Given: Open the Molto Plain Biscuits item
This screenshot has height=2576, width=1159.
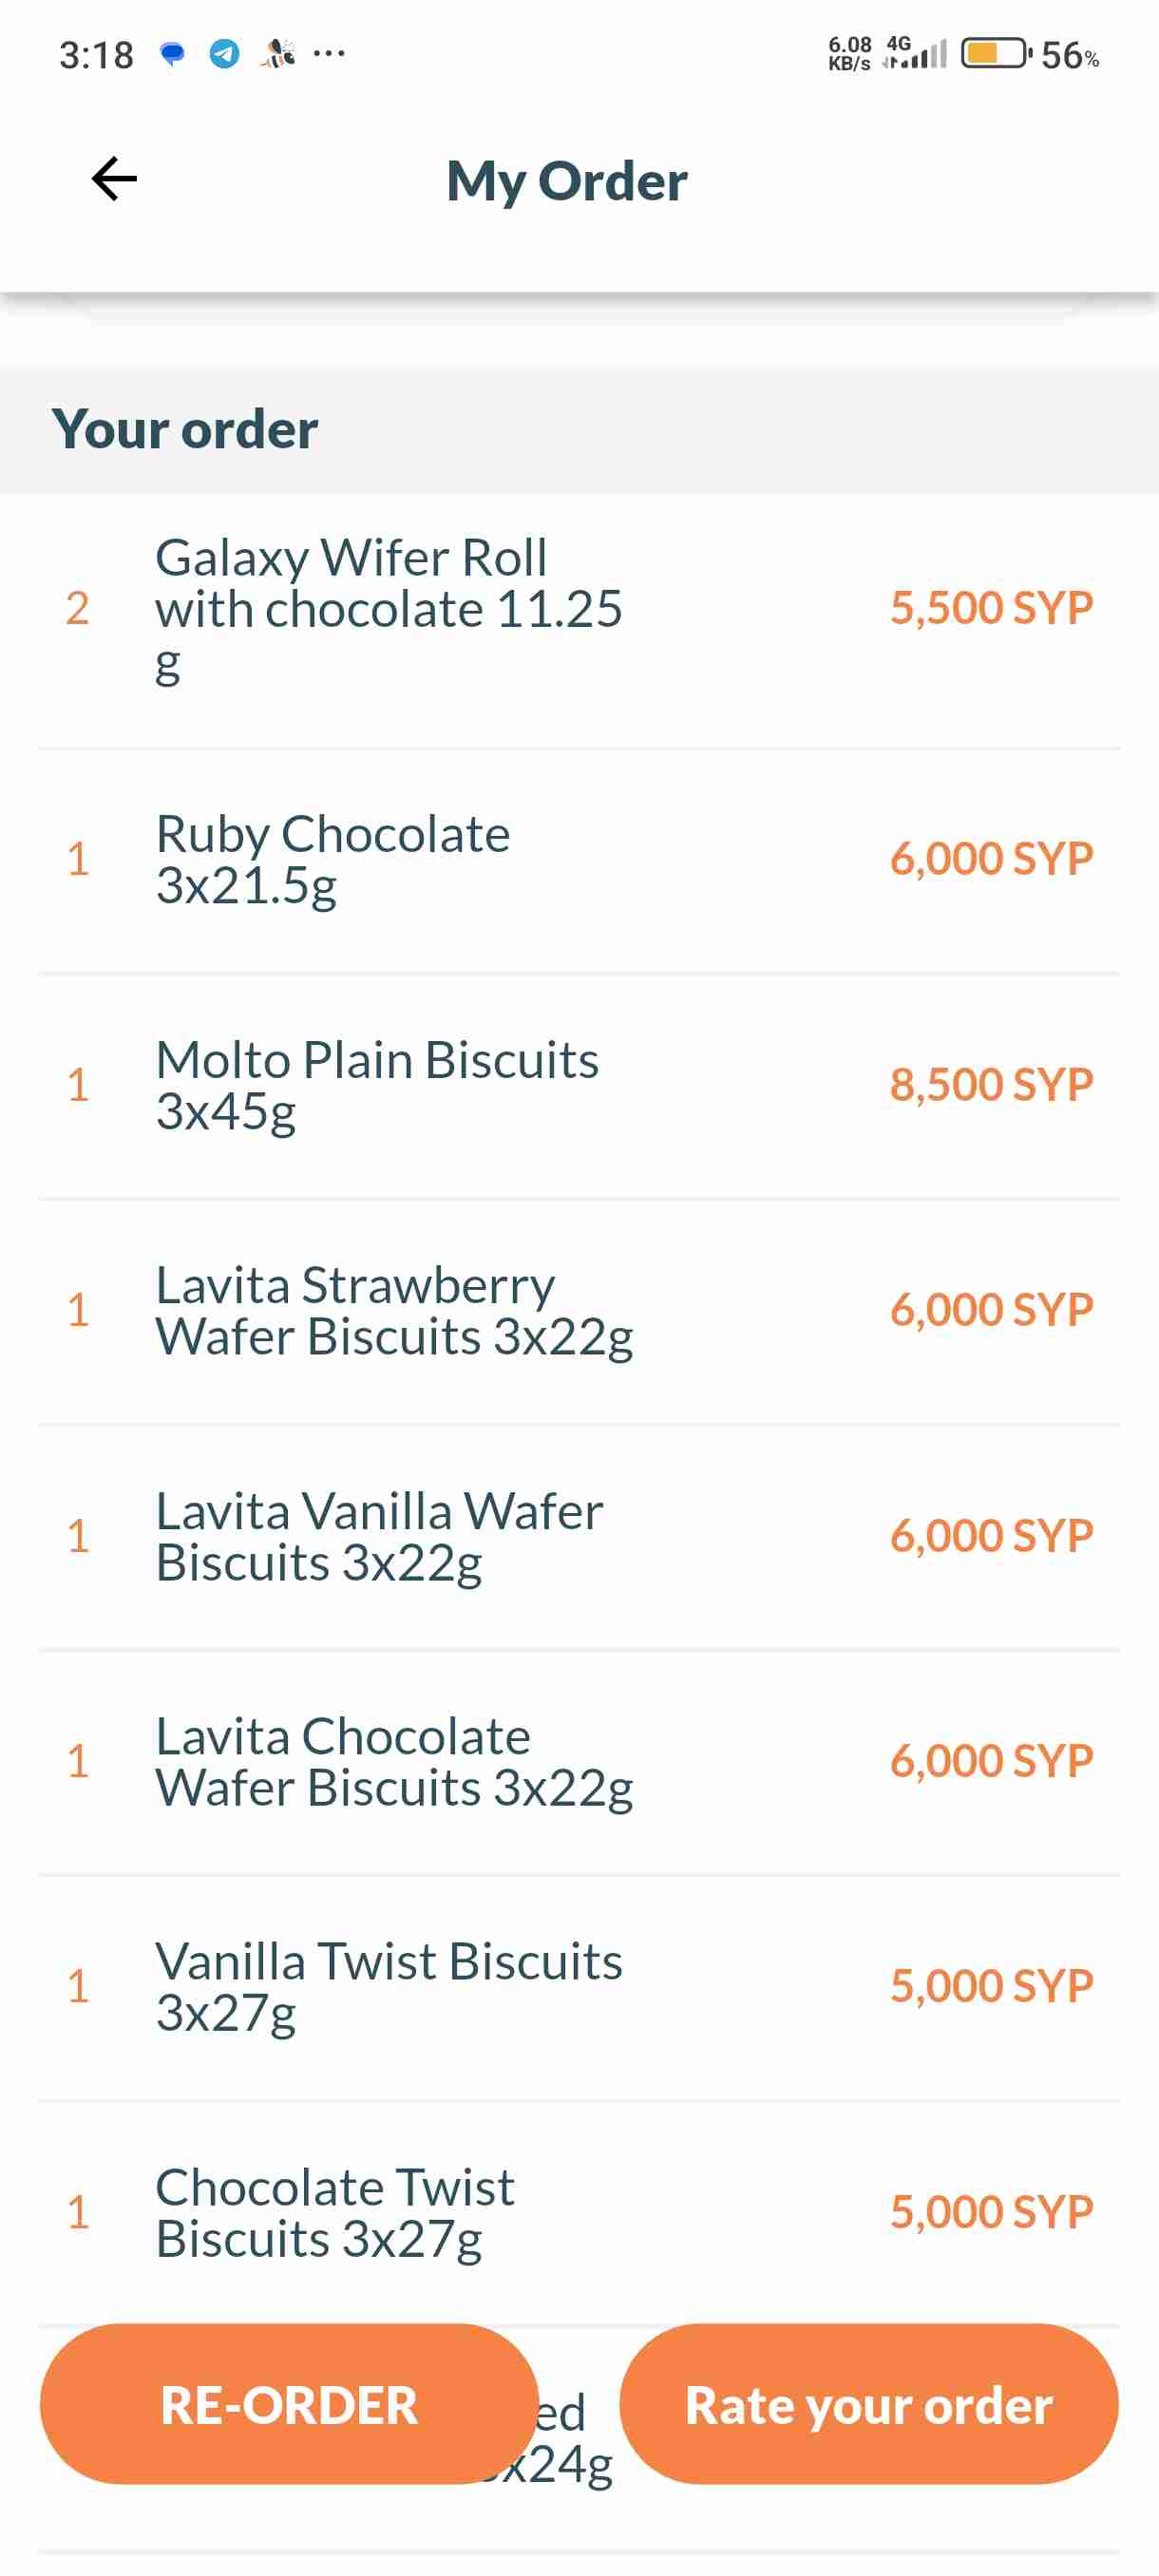Looking at the screenshot, I should 377,1085.
